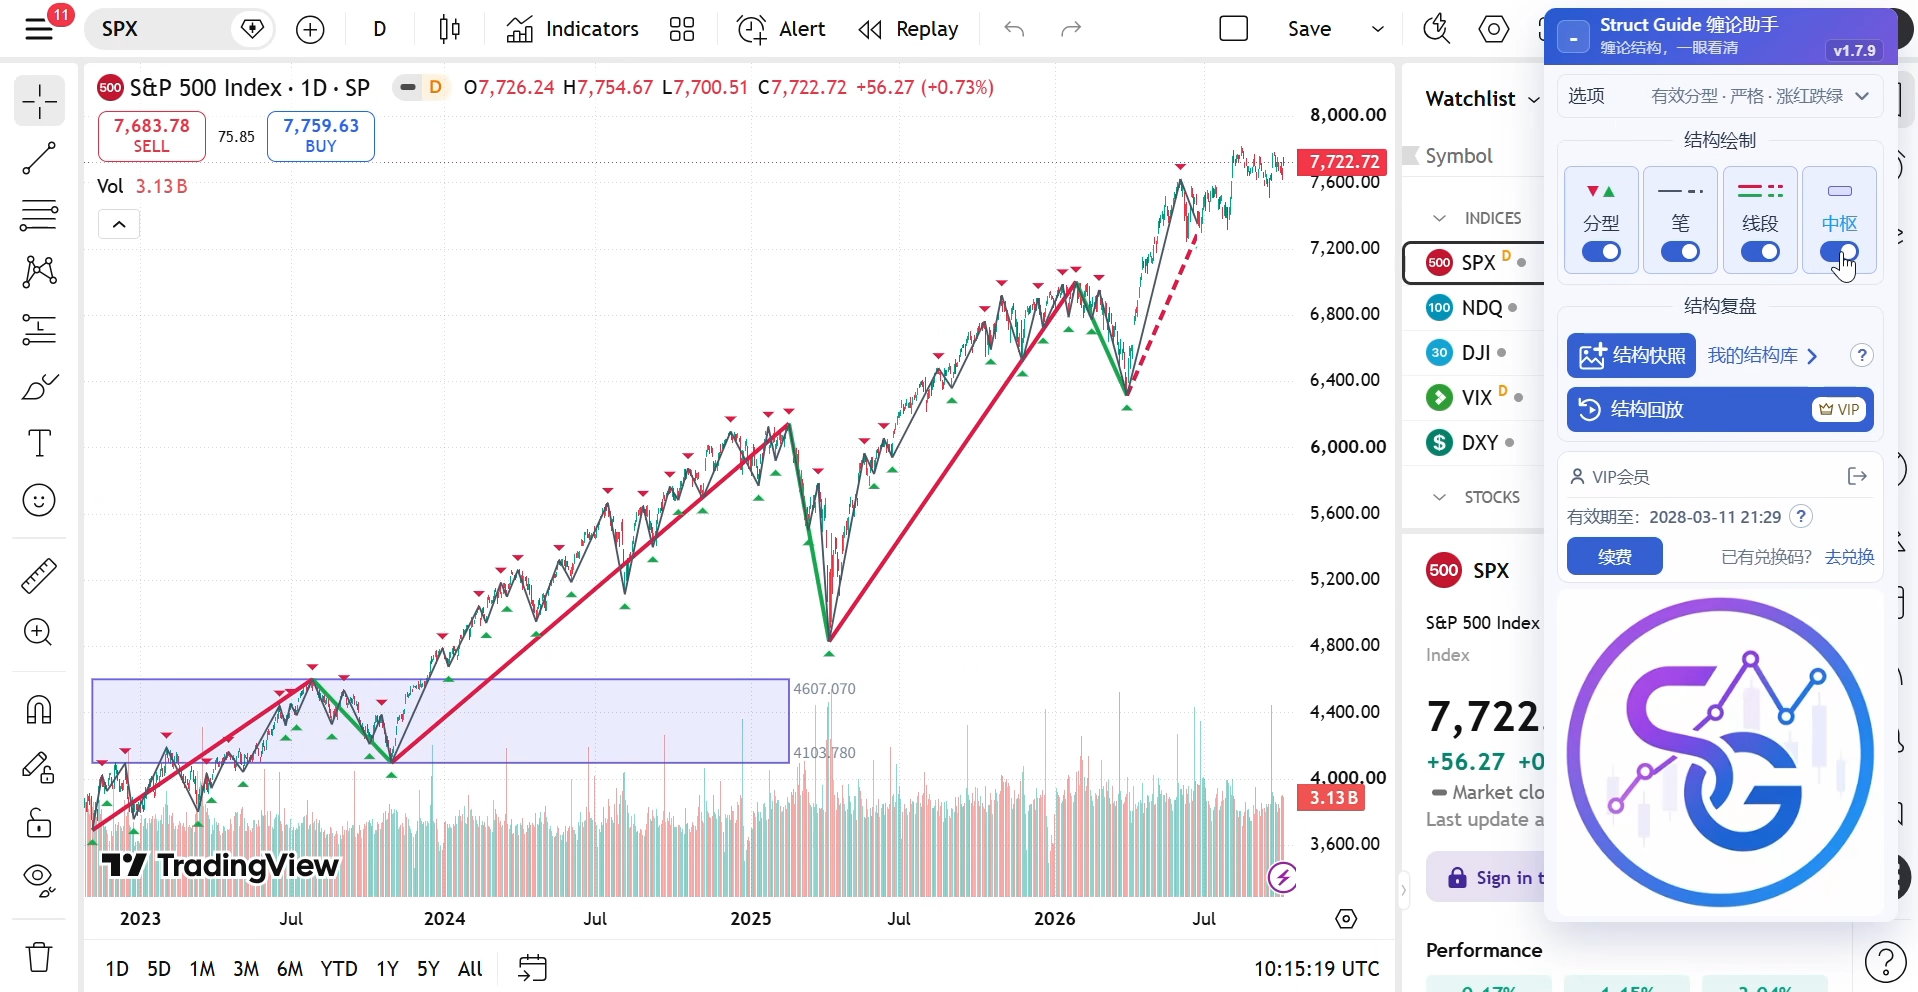Toggle the 中枢 pivot switch
This screenshot has width=1918, height=992.
[x=1839, y=252]
